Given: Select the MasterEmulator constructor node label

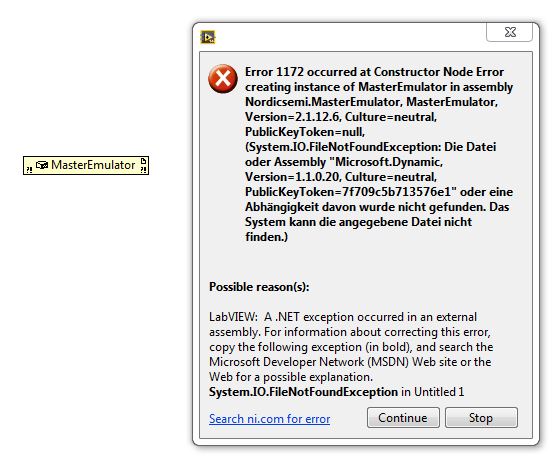Looking at the screenshot, I should pos(93,165).
